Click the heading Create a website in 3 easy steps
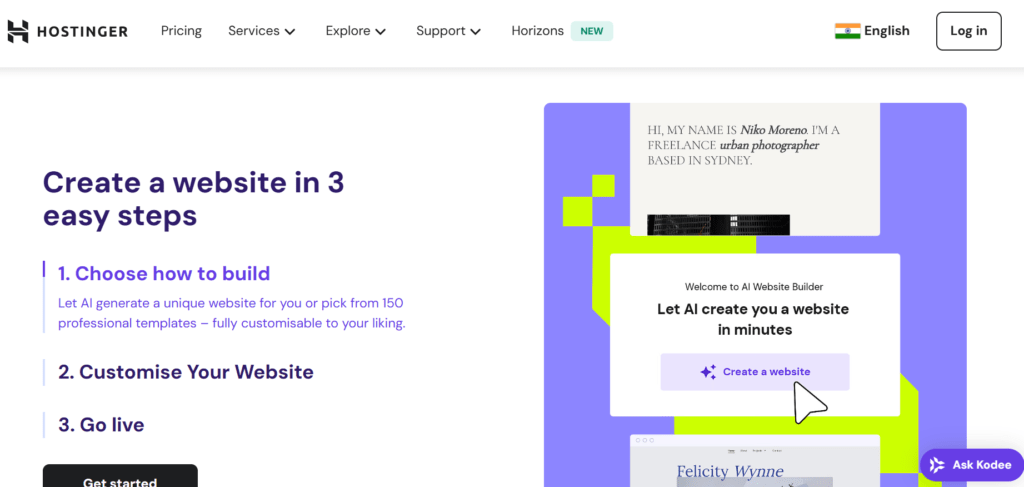The height and width of the screenshot is (487, 1024). (193, 199)
